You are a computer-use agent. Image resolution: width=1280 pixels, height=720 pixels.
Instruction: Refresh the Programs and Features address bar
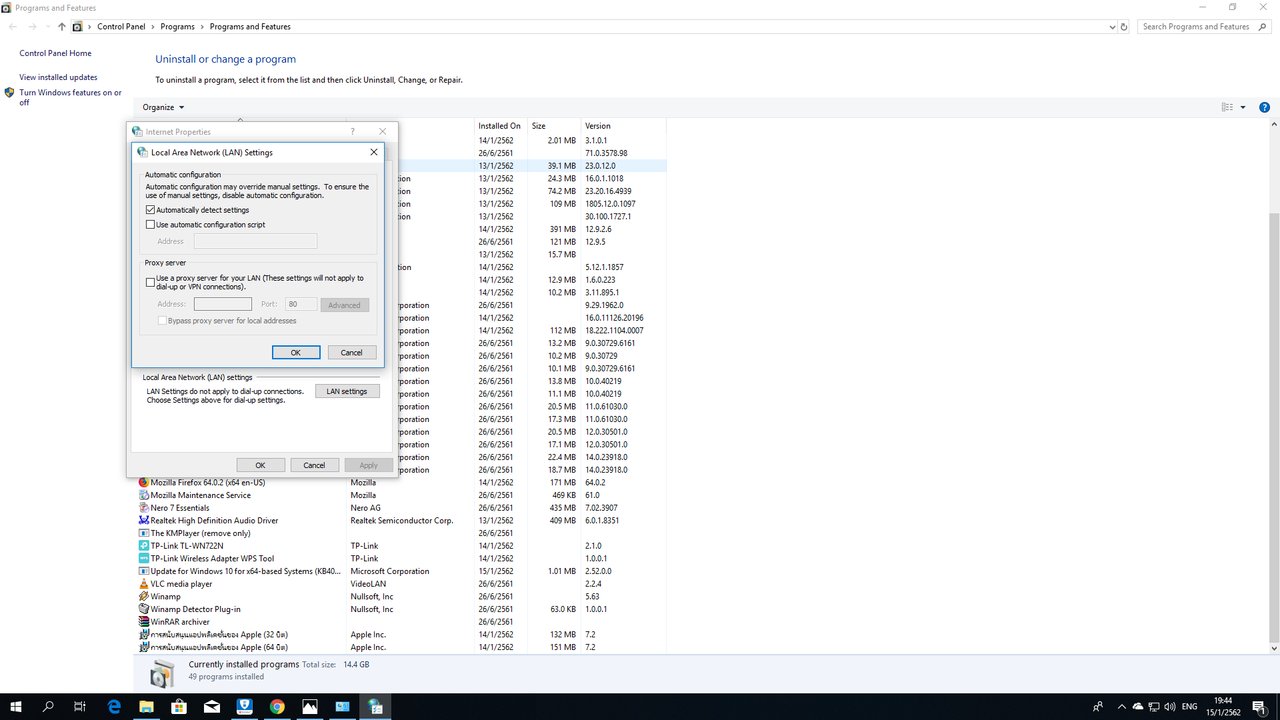pyautogui.click(x=1125, y=27)
